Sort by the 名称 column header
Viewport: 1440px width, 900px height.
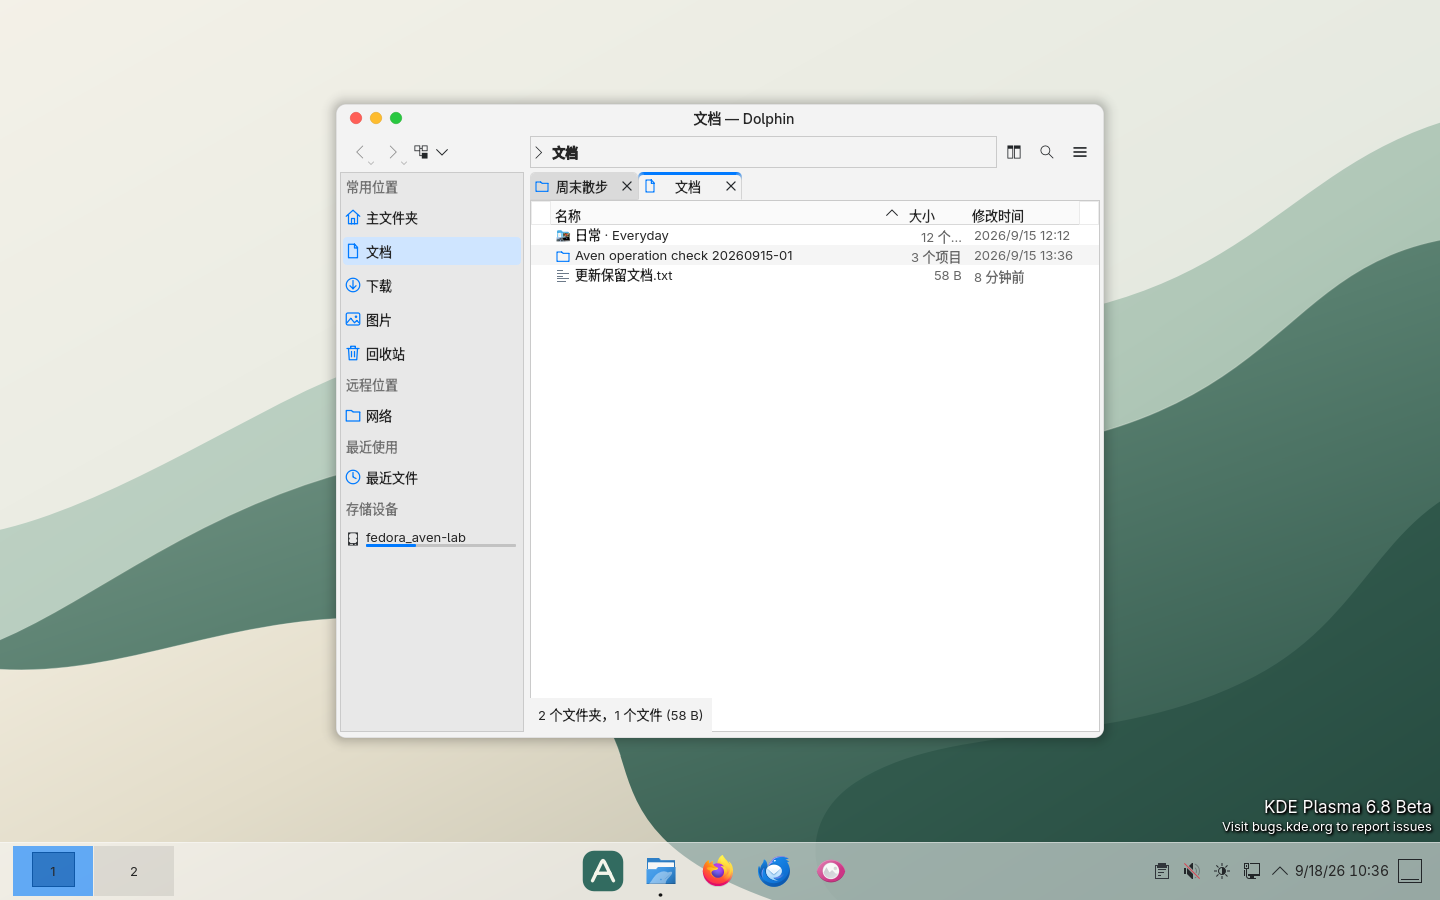(x=726, y=215)
